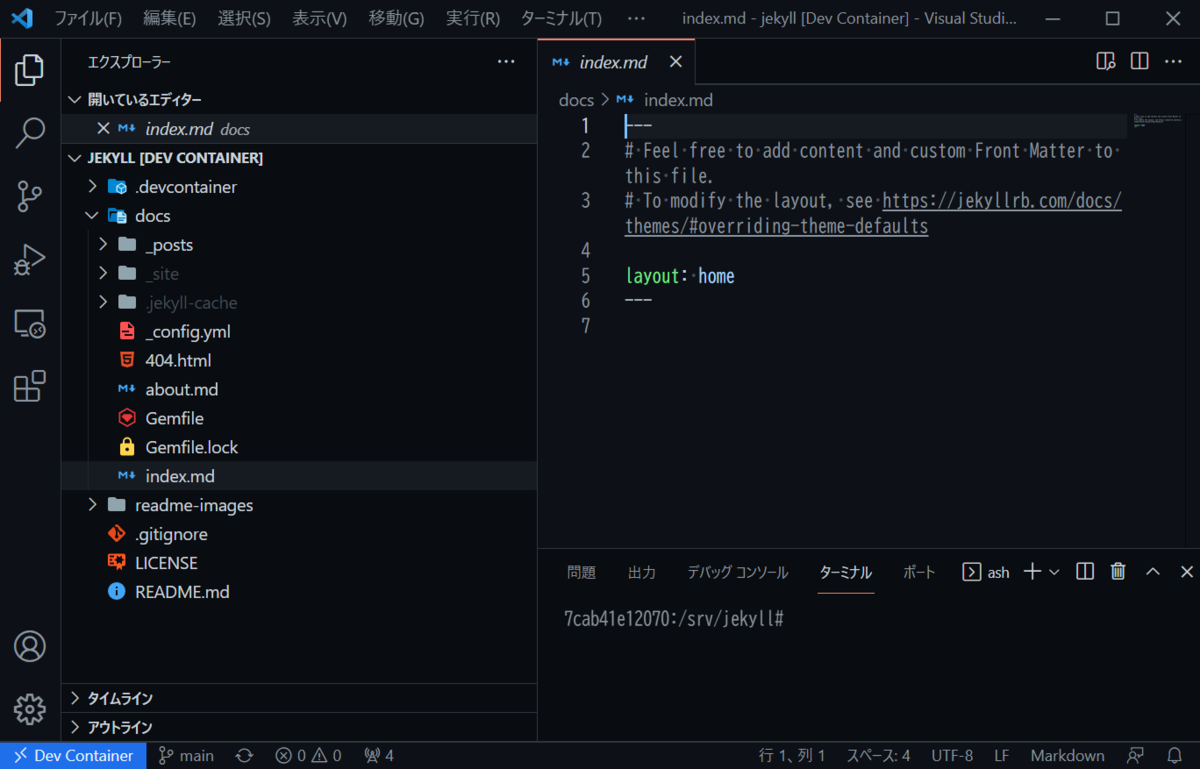Screen dimensions: 1200x769
Task: Change encoding via UTF-8
Action: pos(952,756)
